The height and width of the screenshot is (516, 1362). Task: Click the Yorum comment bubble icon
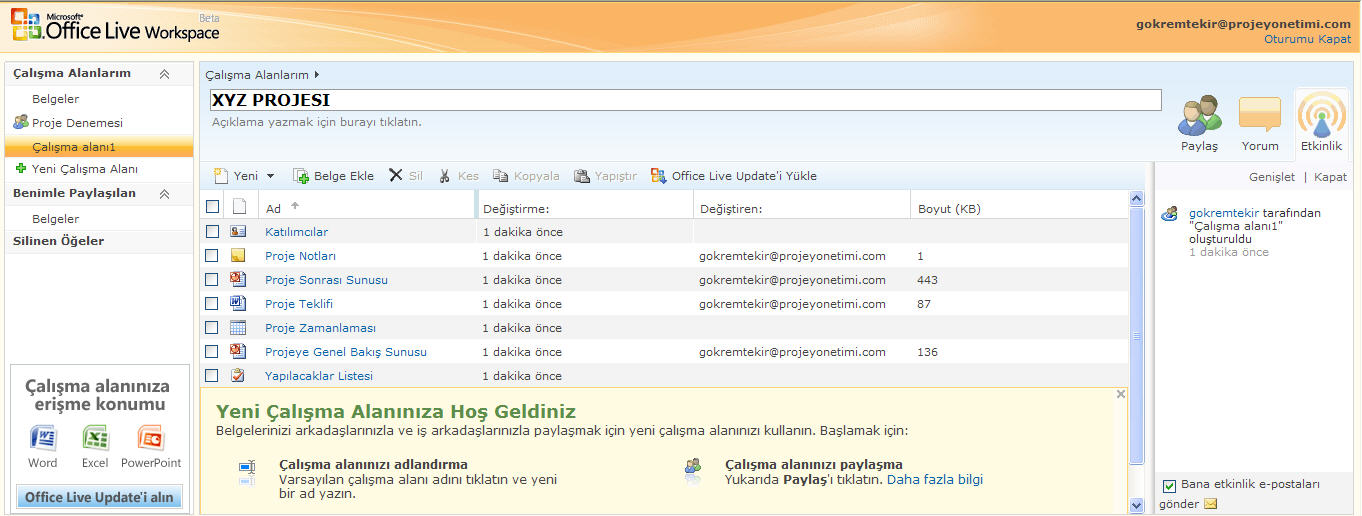click(x=1259, y=116)
